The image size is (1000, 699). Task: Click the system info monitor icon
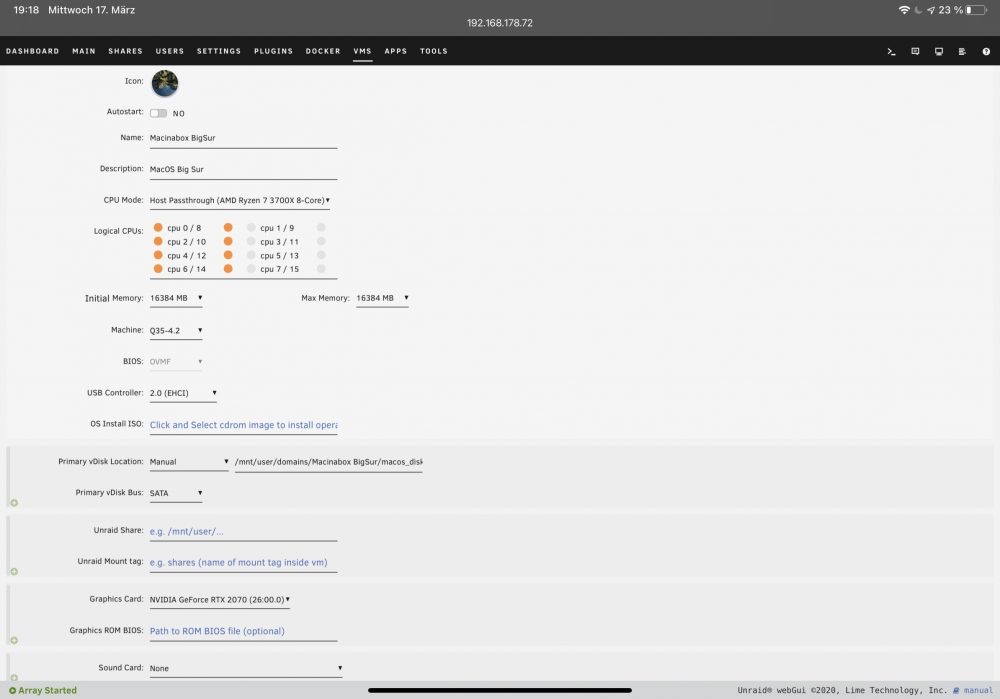[x=939, y=52]
